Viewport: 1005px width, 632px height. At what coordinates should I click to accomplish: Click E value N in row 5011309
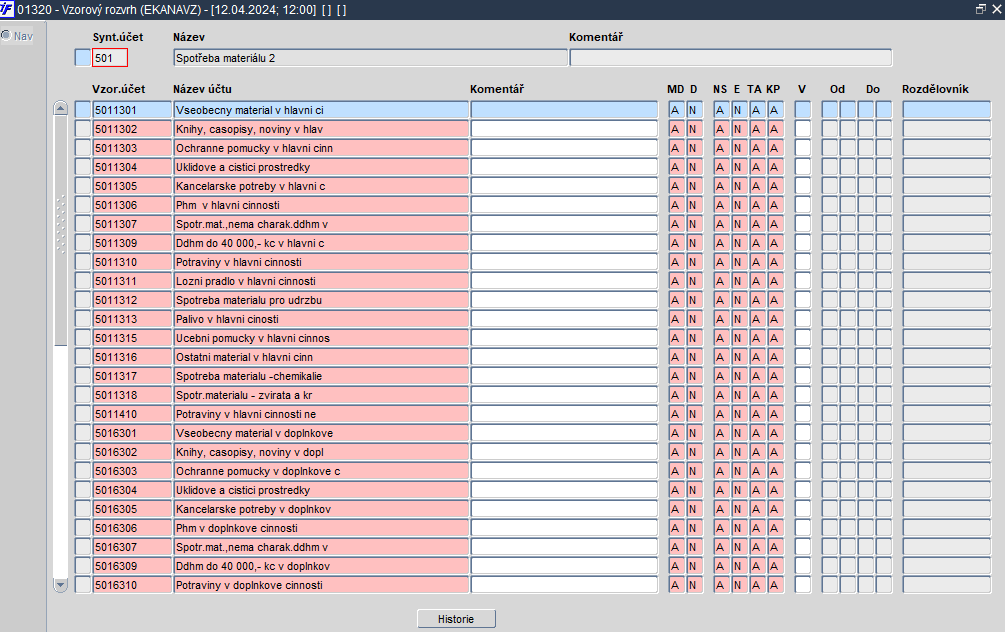click(739, 243)
